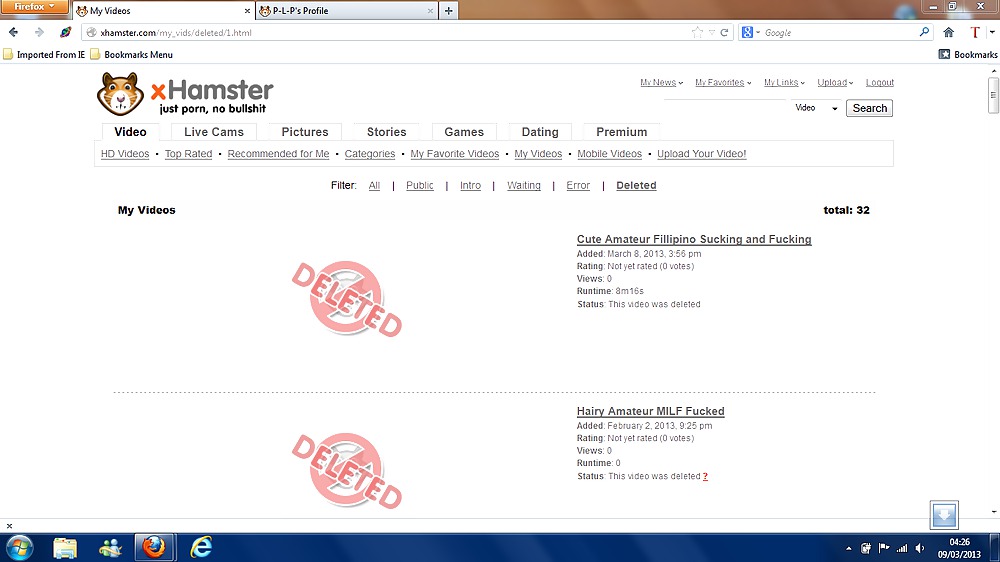The image size is (1000, 562).
Task: Filter videos by the Waiting link
Action: tap(524, 186)
